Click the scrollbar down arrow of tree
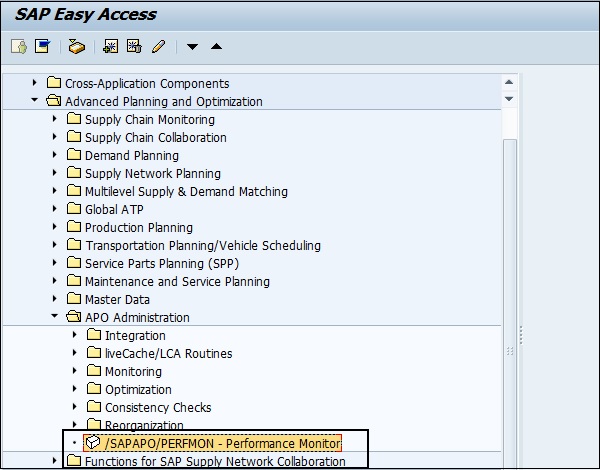The width and height of the screenshot is (600, 470). click(509, 99)
